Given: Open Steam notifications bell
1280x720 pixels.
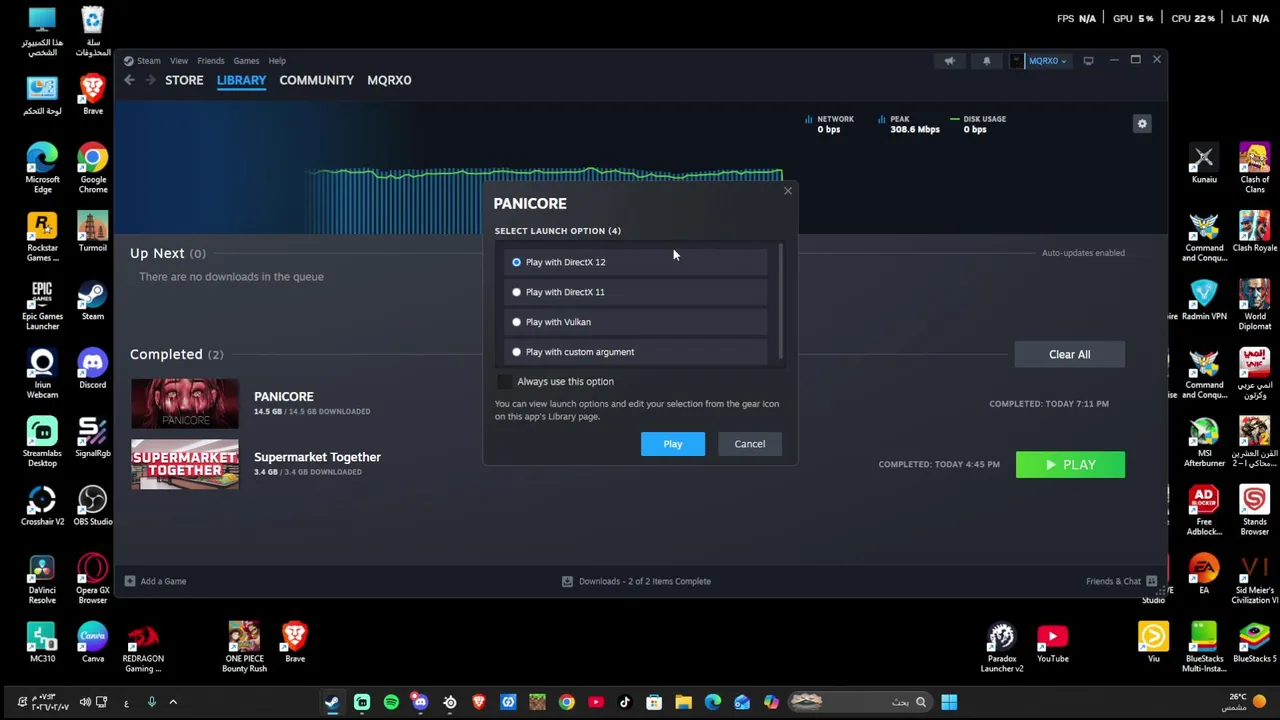Looking at the screenshot, I should point(986,61).
